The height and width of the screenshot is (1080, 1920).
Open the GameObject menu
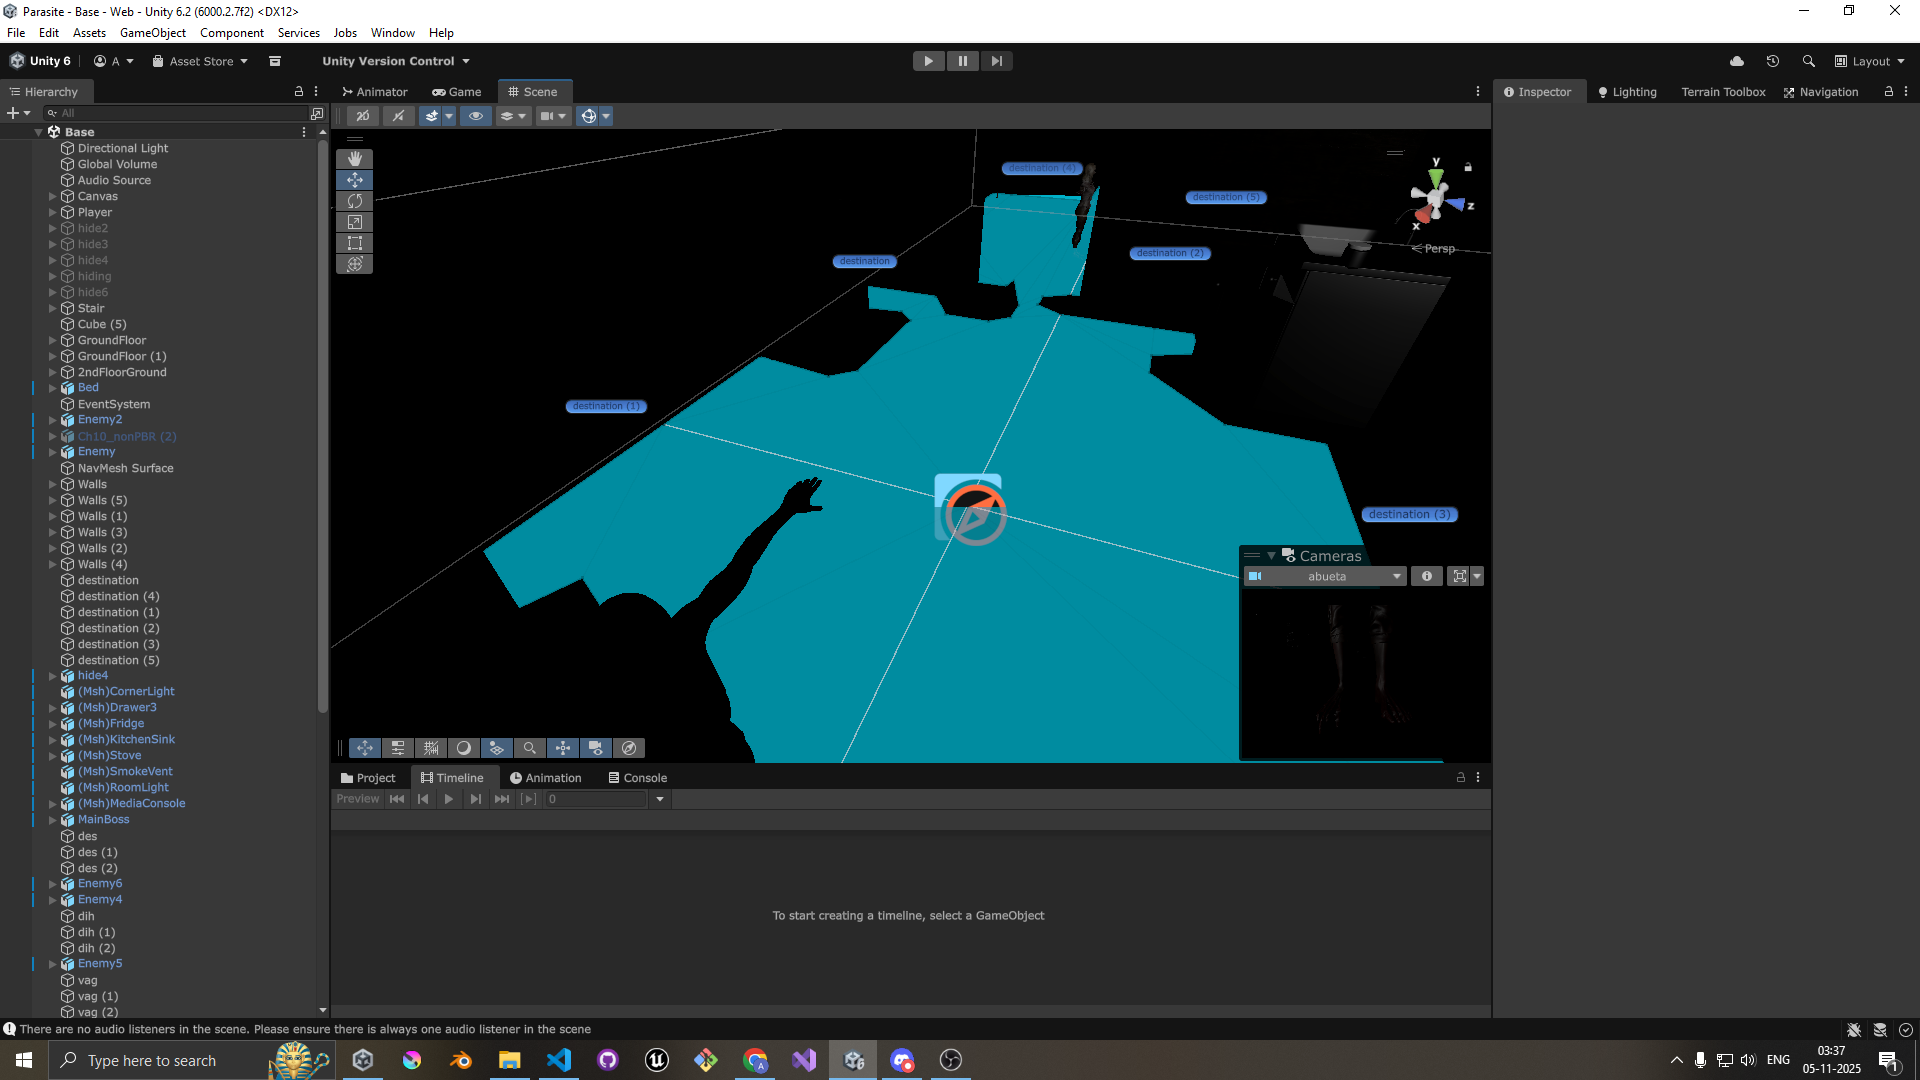(x=152, y=32)
